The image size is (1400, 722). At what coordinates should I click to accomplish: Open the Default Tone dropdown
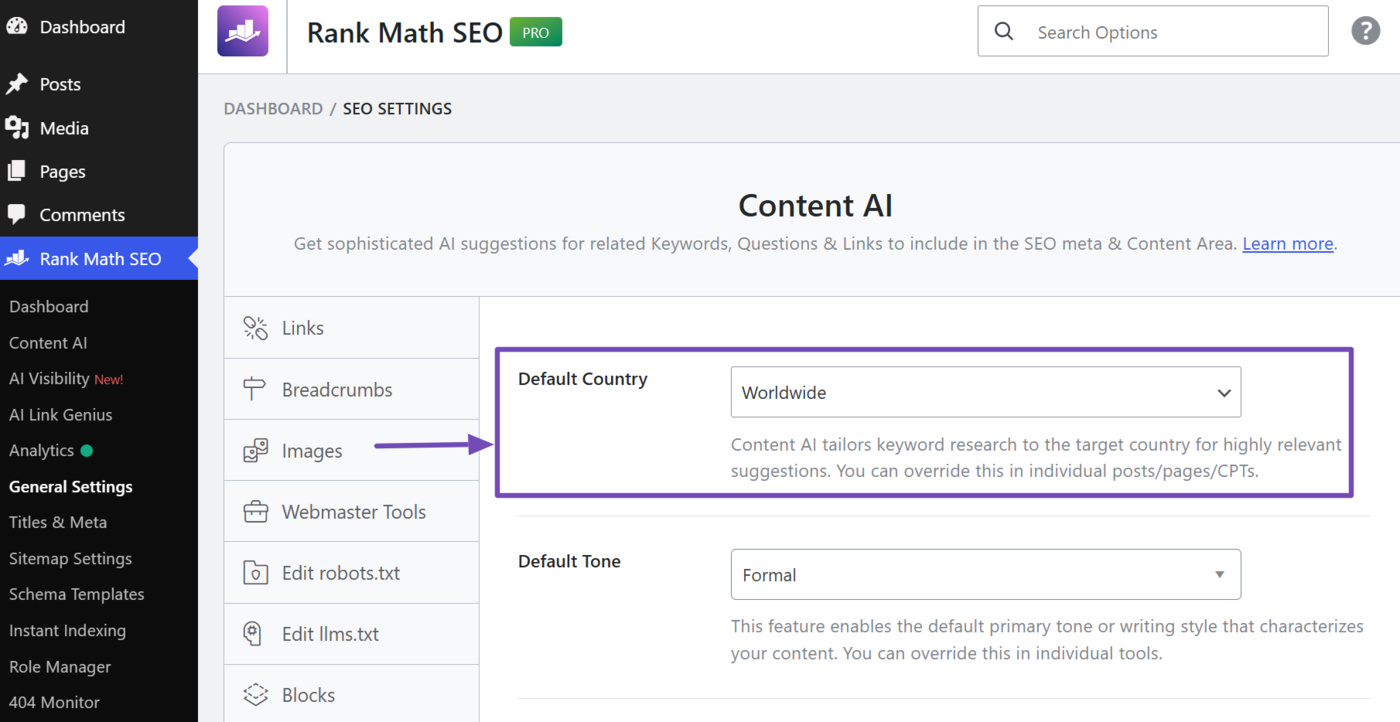pyautogui.click(x=986, y=575)
